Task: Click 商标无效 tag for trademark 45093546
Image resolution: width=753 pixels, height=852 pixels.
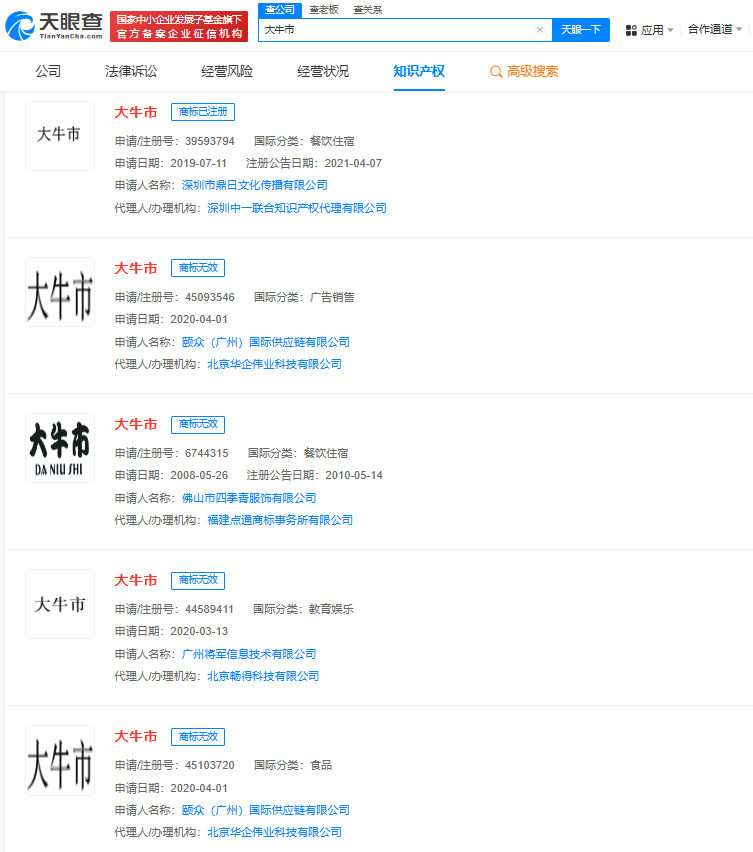Action: pos(198,268)
